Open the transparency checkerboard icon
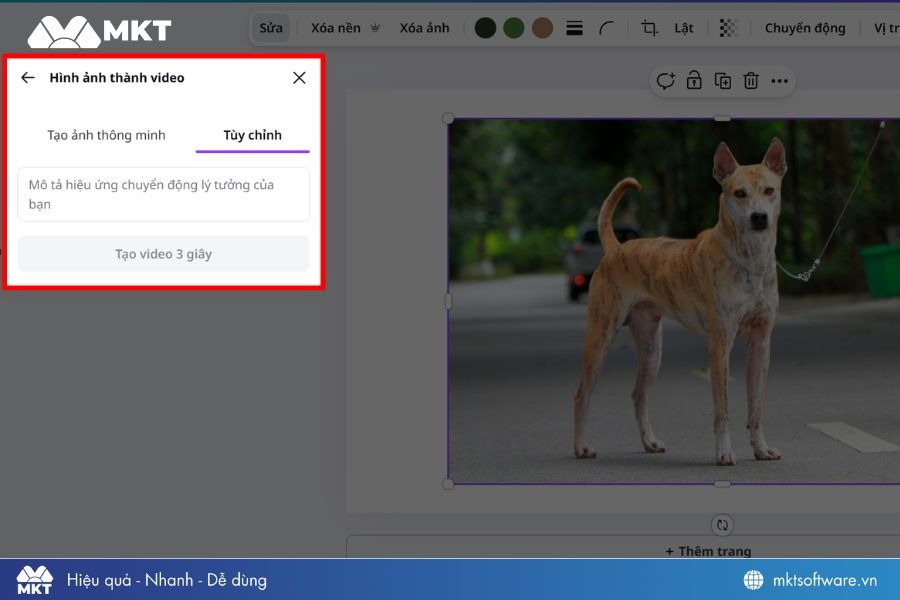 (729, 28)
